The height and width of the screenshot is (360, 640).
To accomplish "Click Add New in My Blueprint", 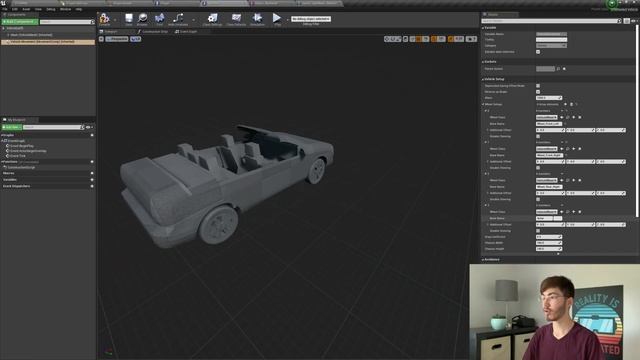I will click(12, 127).
